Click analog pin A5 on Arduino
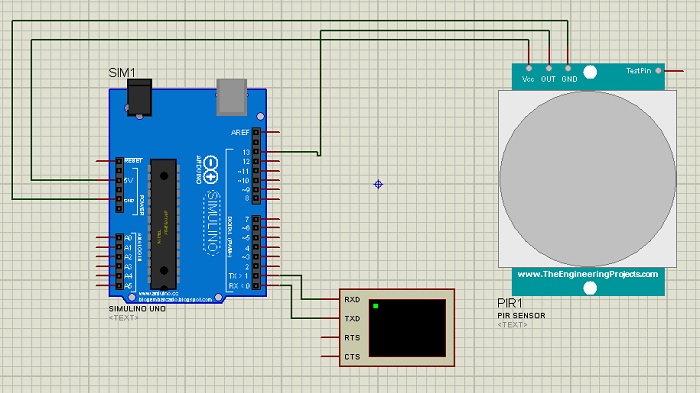Image resolution: width=700 pixels, height=393 pixels. [x=119, y=285]
